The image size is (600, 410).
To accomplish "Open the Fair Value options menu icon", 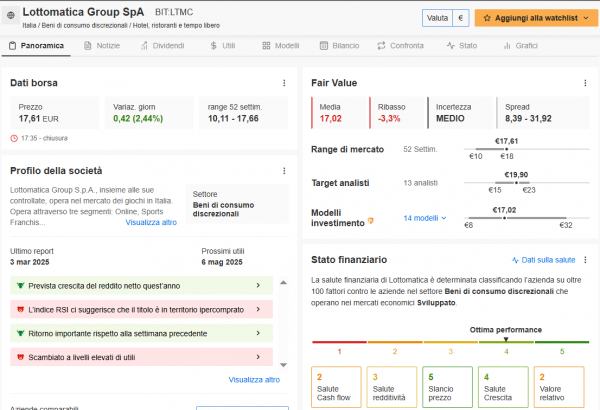I will click(x=585, y=83).
